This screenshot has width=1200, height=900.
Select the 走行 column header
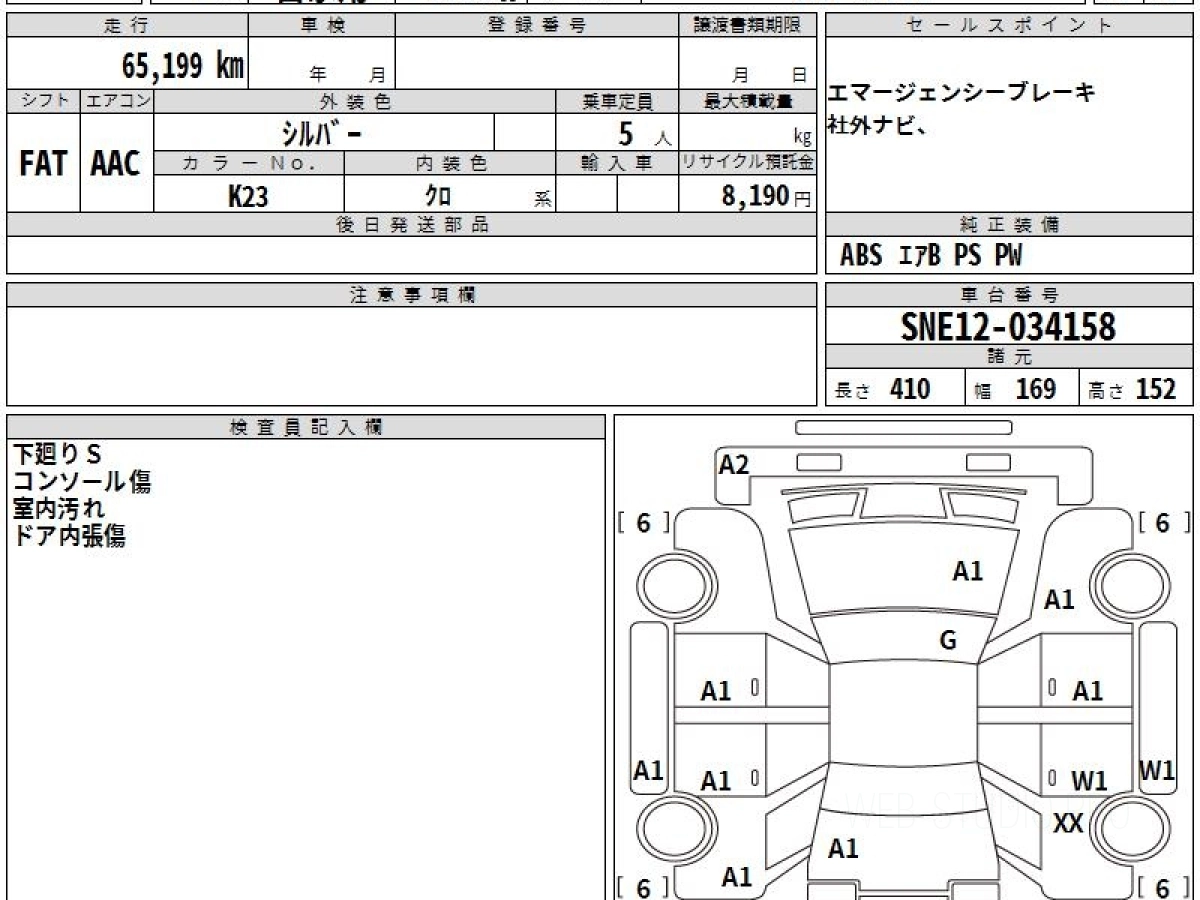[x=127, y=26]
